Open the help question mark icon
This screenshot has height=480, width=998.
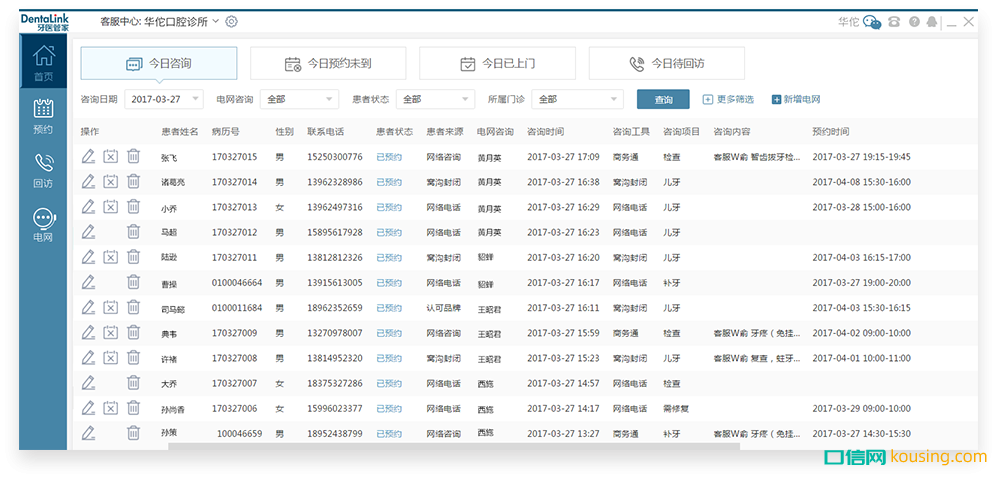tap(914, 22)
